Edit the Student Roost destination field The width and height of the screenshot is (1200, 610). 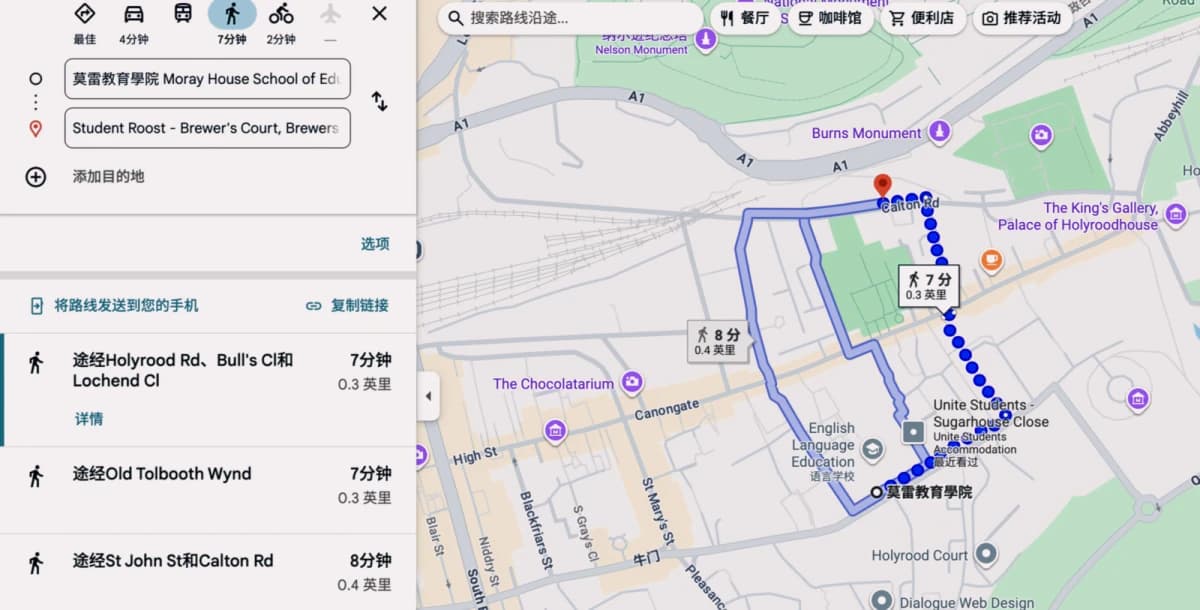click(x=207, y=128)
